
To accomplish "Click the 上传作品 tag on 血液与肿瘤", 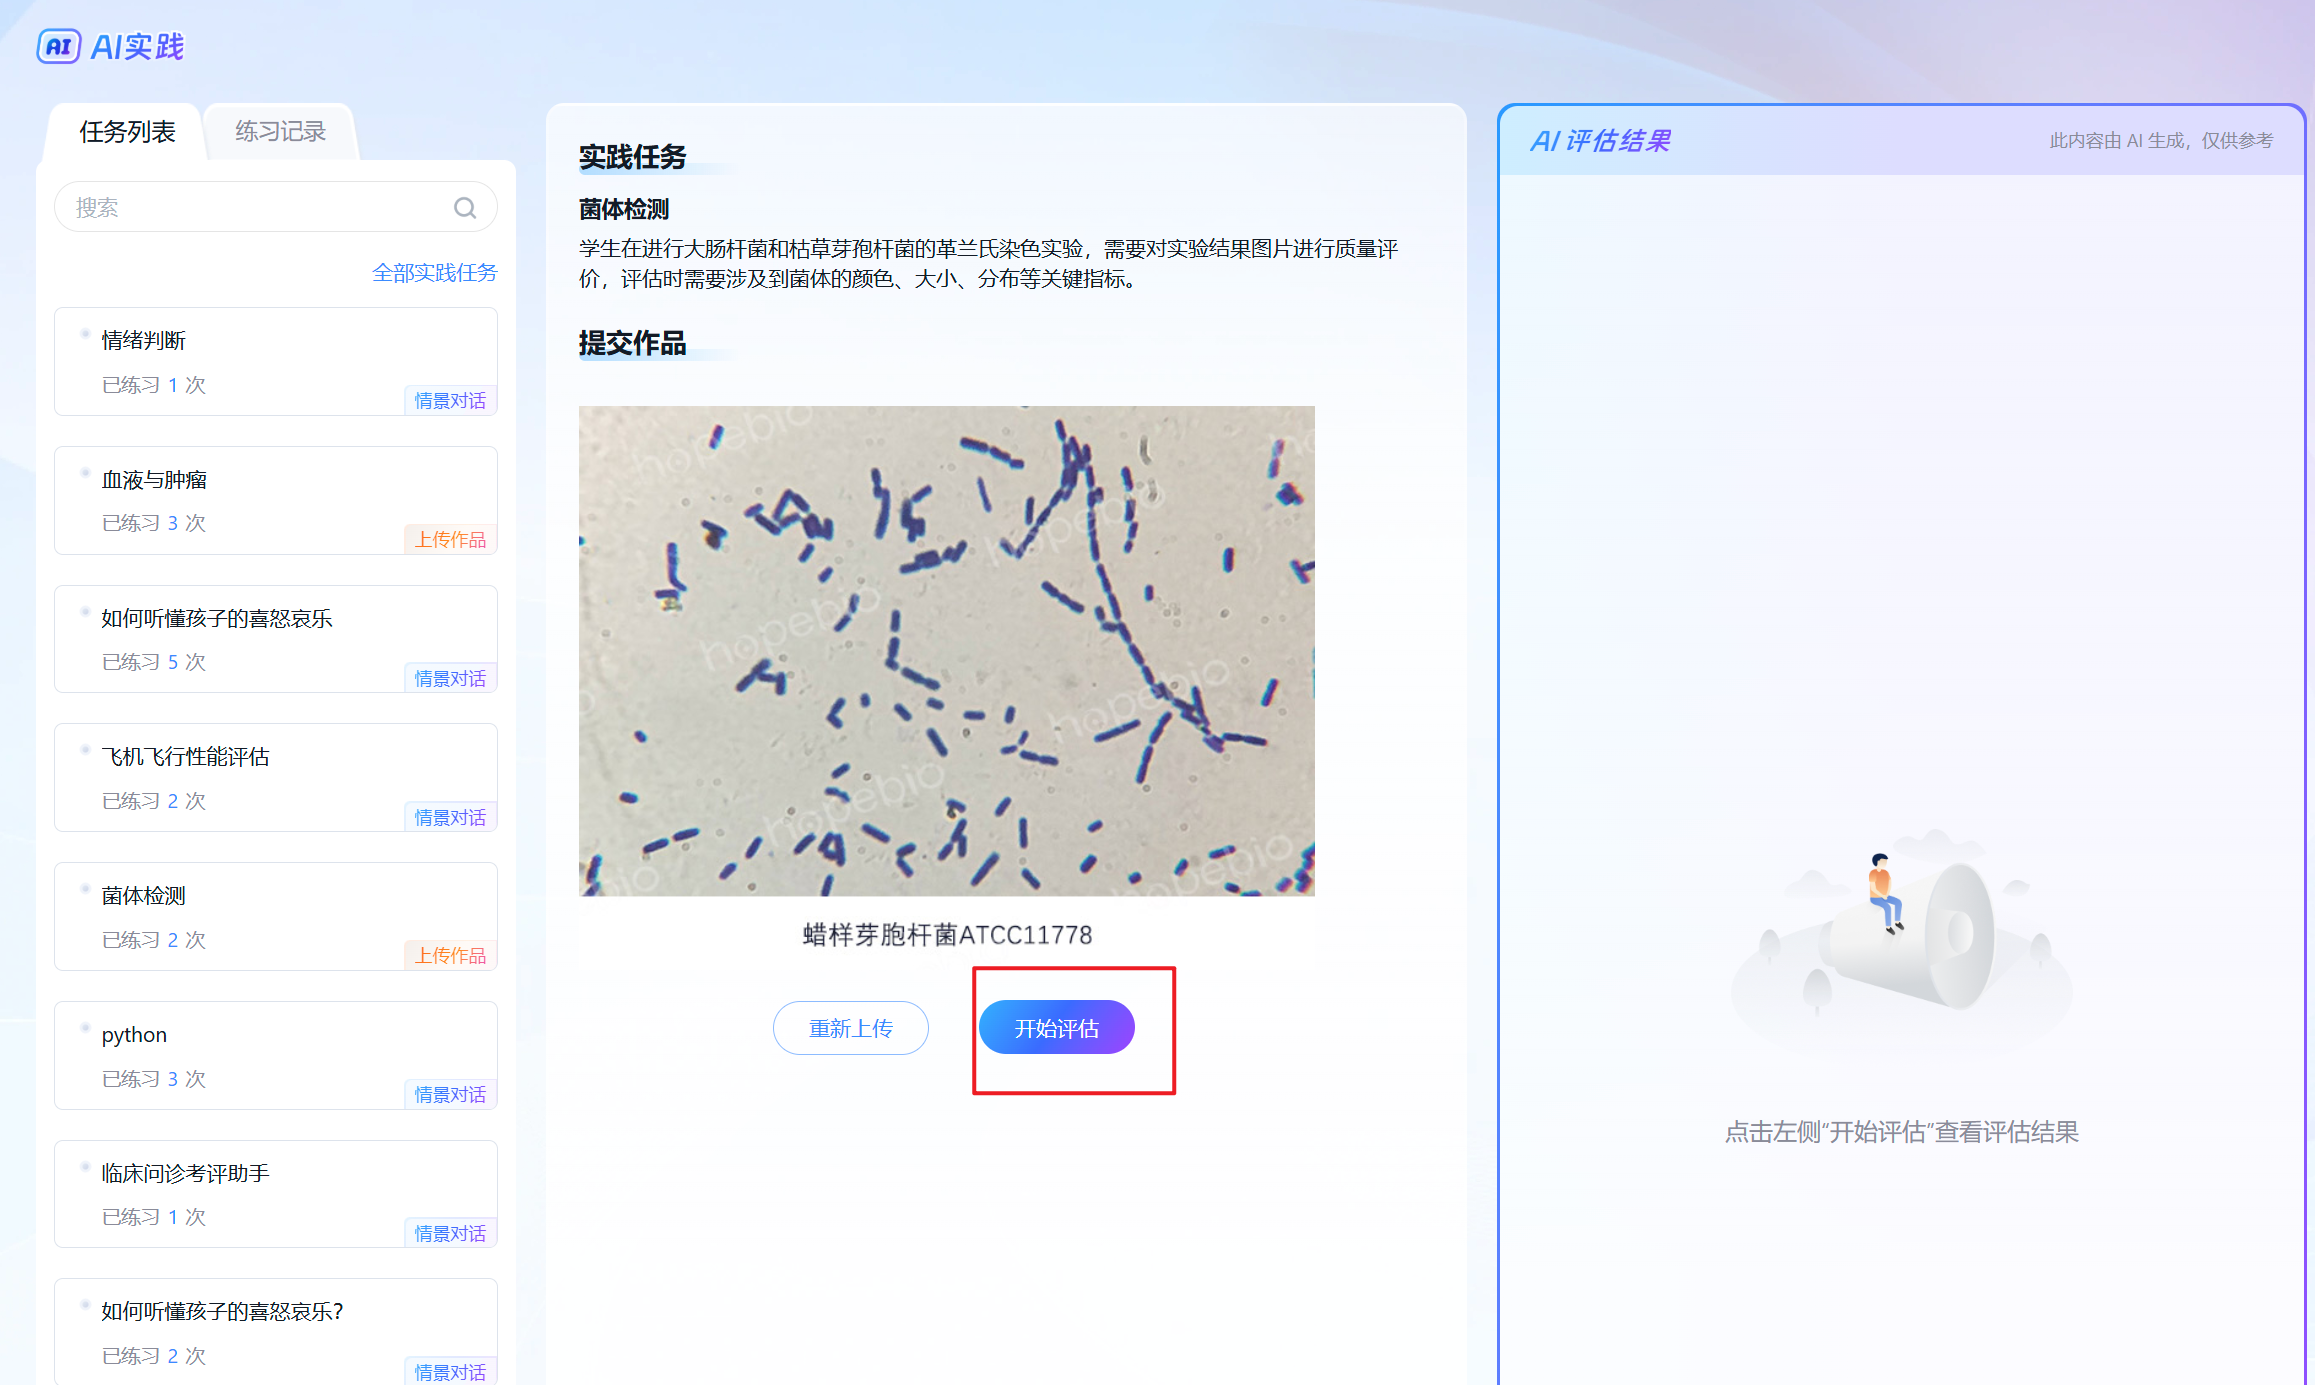I will click(x=450, y=540).
